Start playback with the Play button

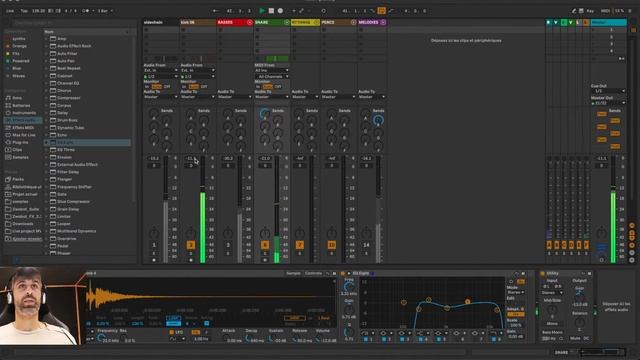[x=262, y=11]
